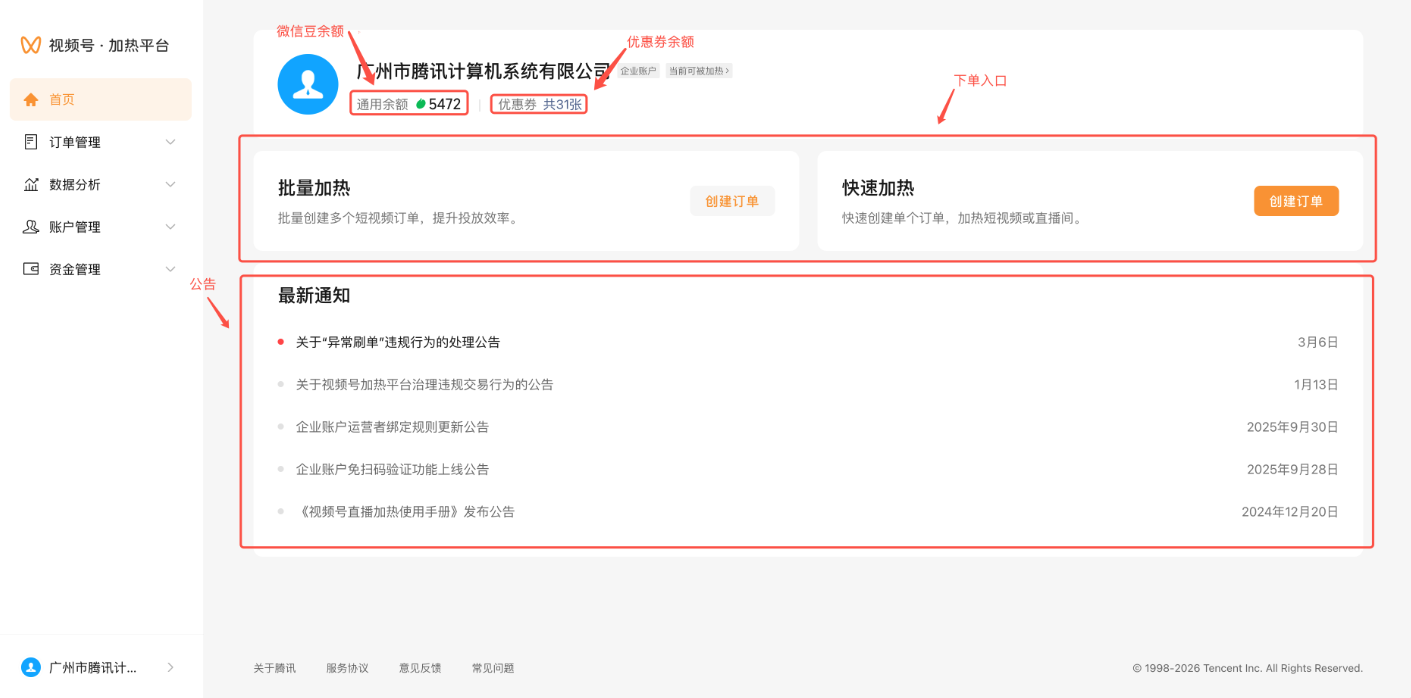This screenshot has height=698, width=1411.
Task: Click the 2025年9月28日 notice date
Action: click(1293, 469)
